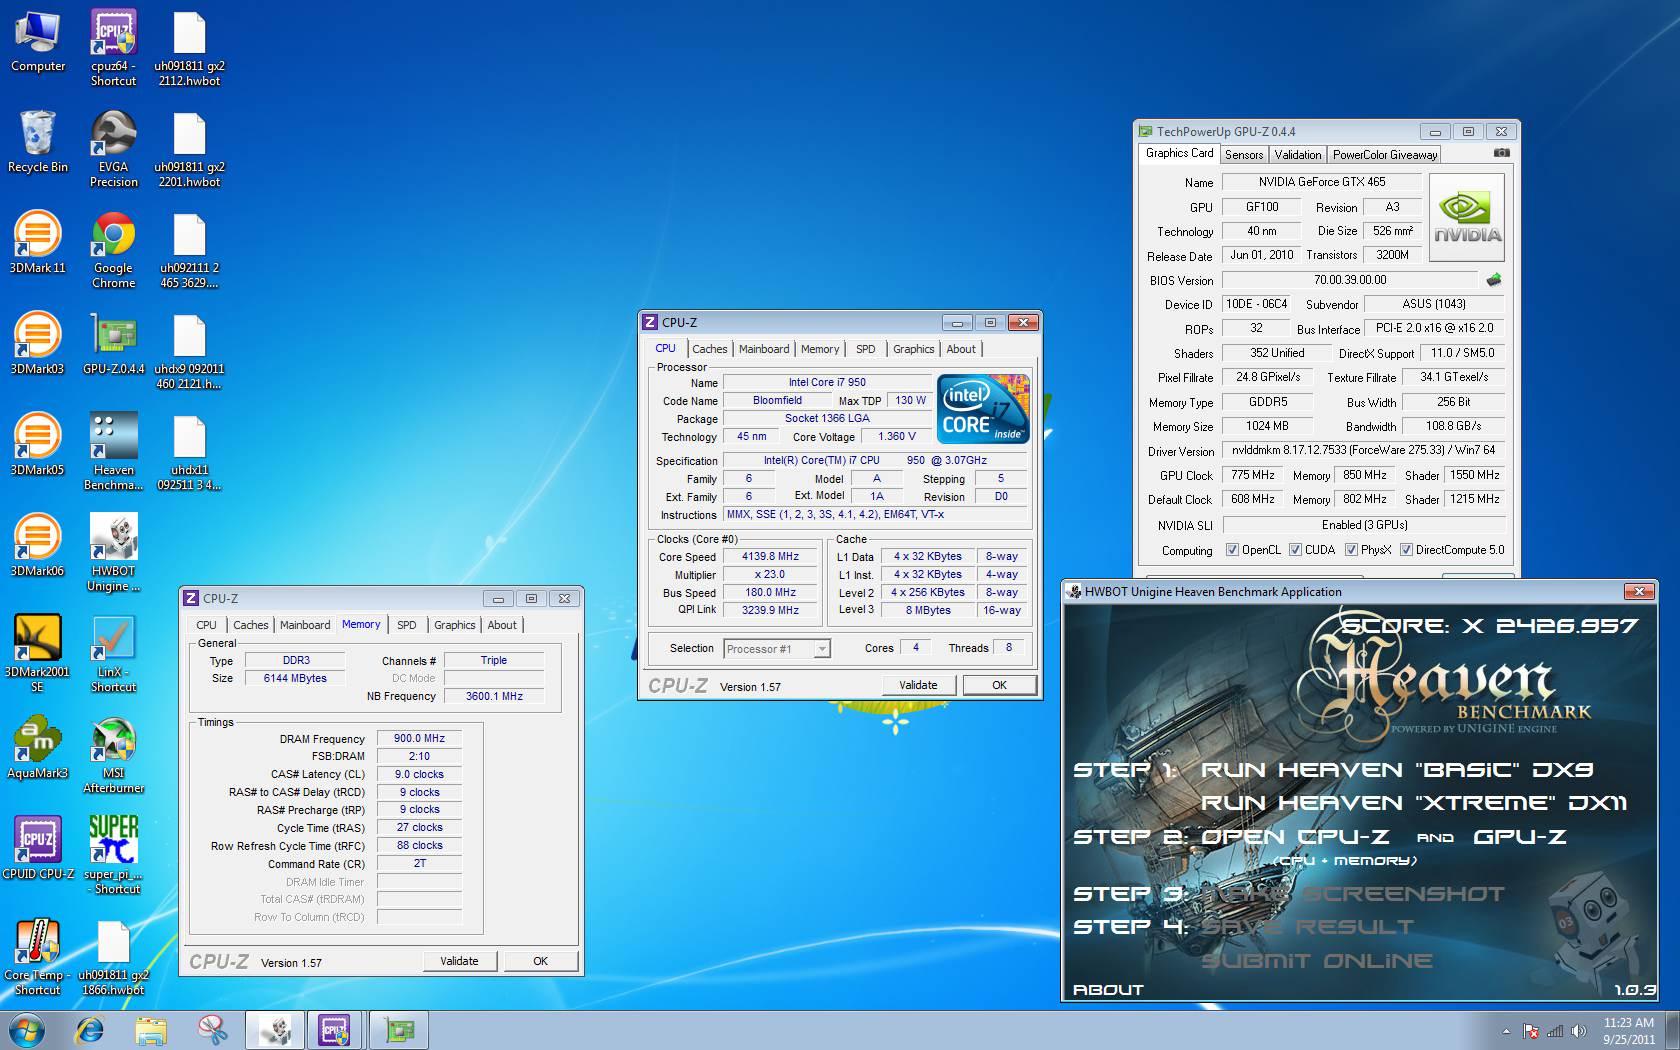
Task: Launch the 3DMark03 desktop shortcut
Action: 38,344
